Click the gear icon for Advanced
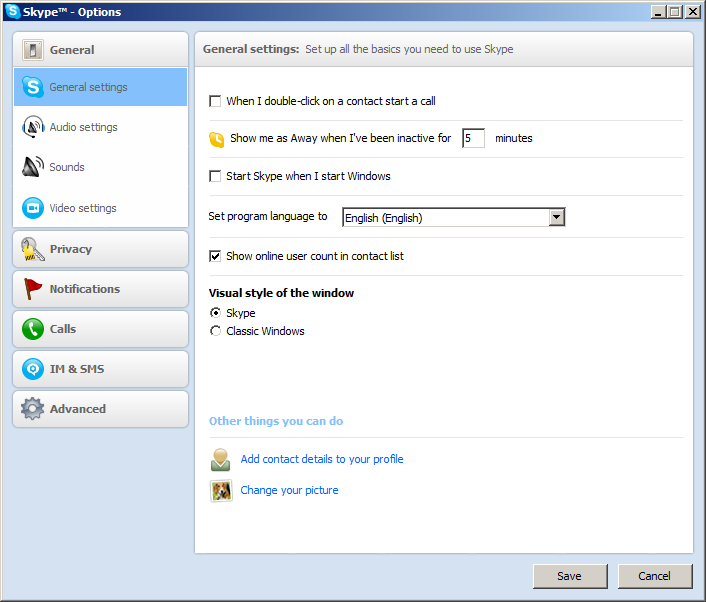This screenshot has height=602, width=706. pos(32,409)
